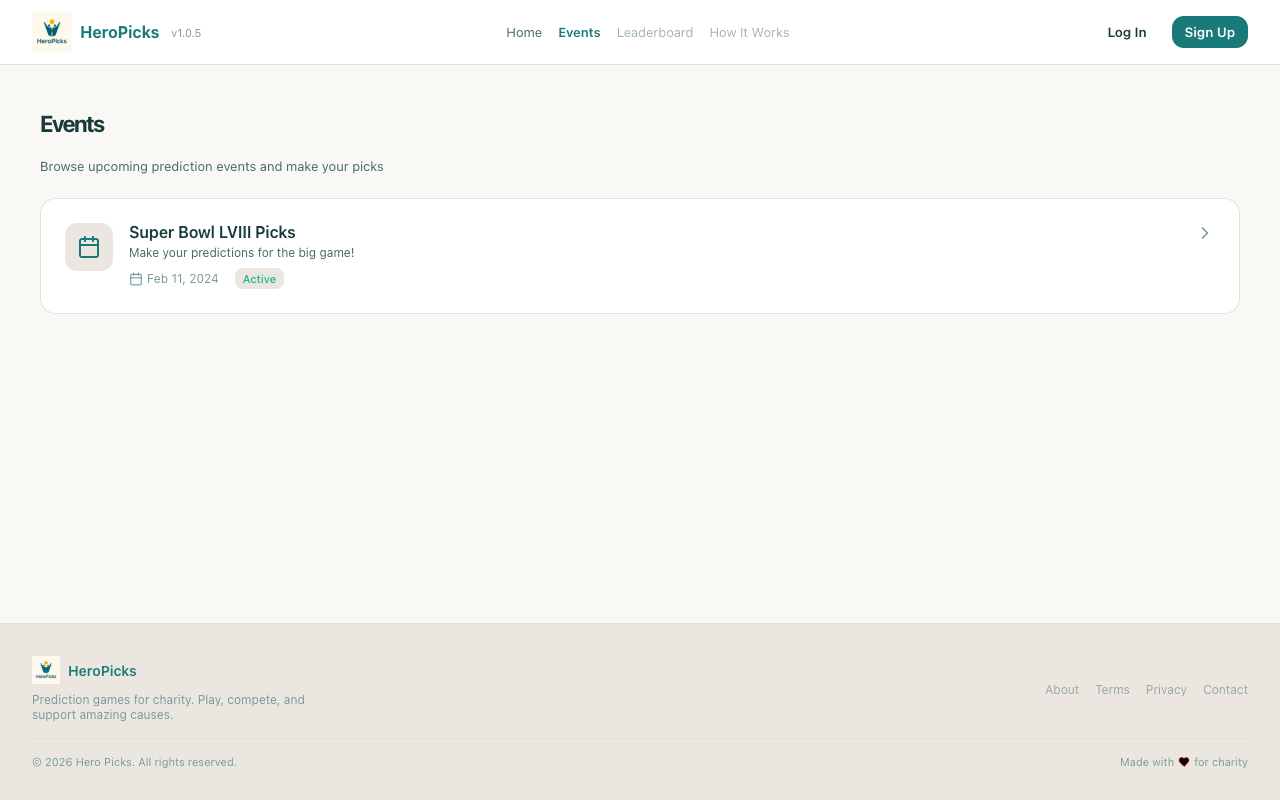Screen dimensions: 1280x800
Task: Click the HeroPicks brand name in header
Action: click(x=119, y=32)
